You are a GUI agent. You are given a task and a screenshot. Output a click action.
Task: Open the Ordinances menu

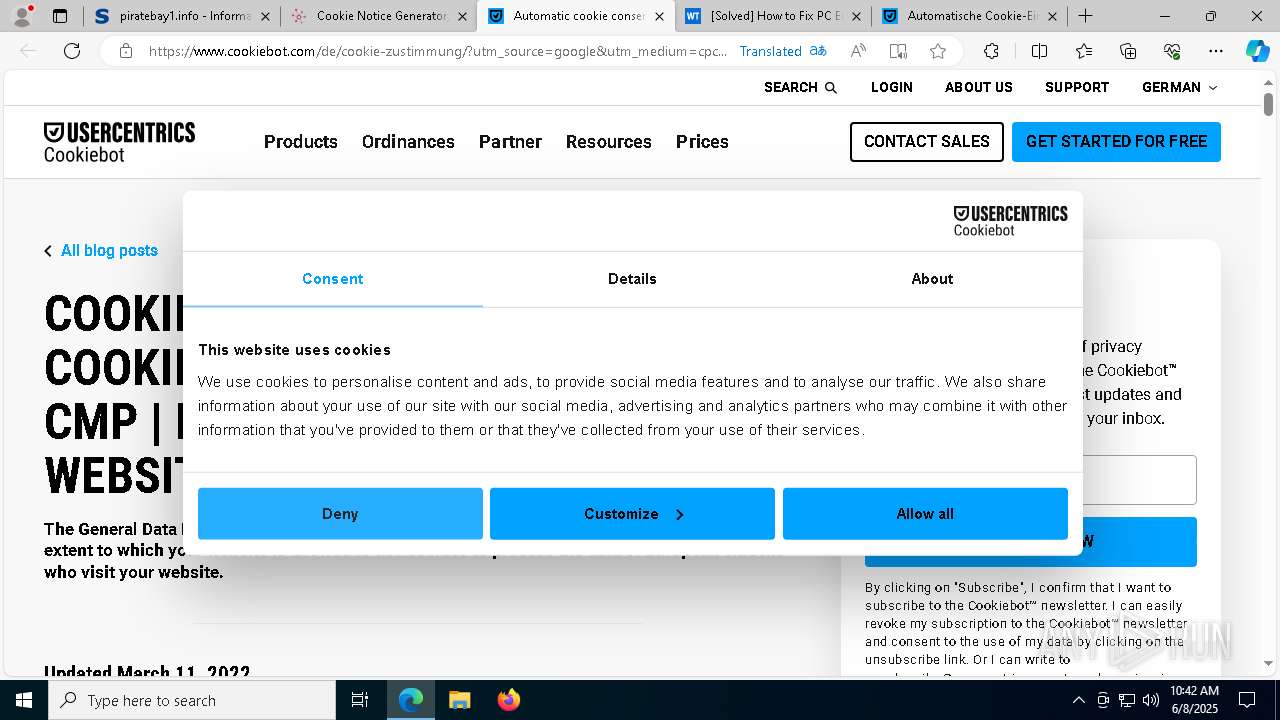coord(408,142)
